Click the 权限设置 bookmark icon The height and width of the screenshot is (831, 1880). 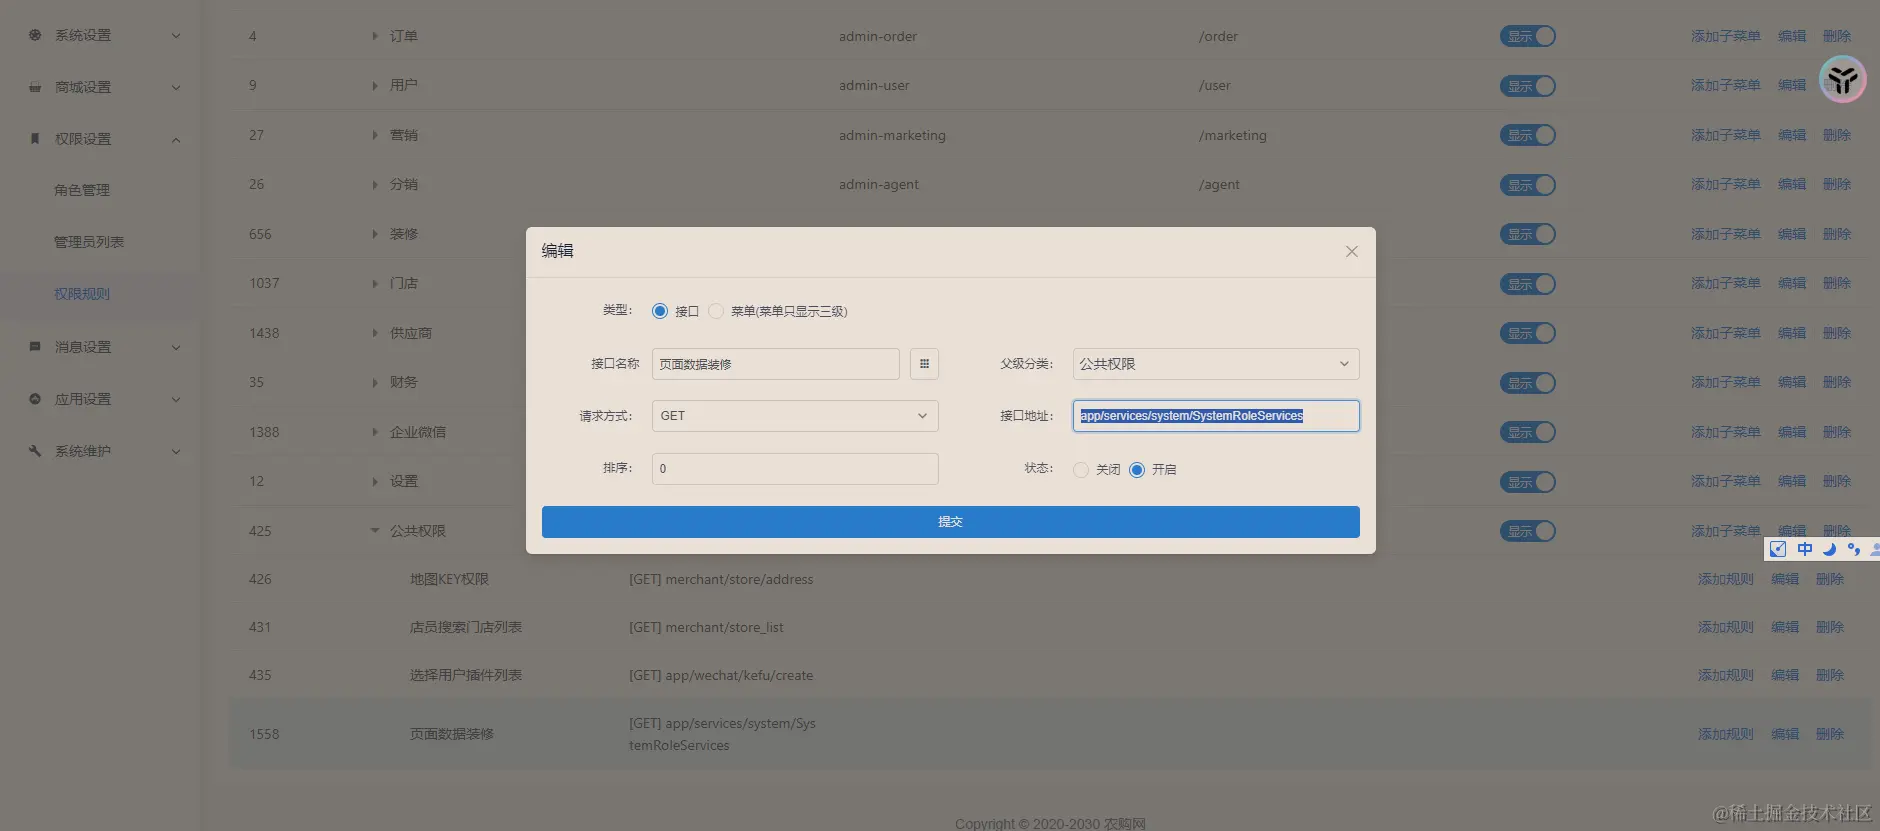35,139
